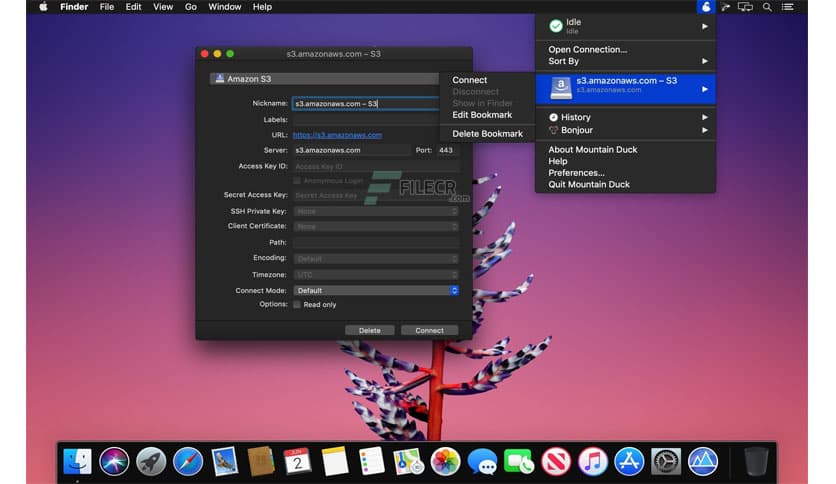836x484 pixels.
Task: Click into the Secret Access Key field
Action: [376, 196]
